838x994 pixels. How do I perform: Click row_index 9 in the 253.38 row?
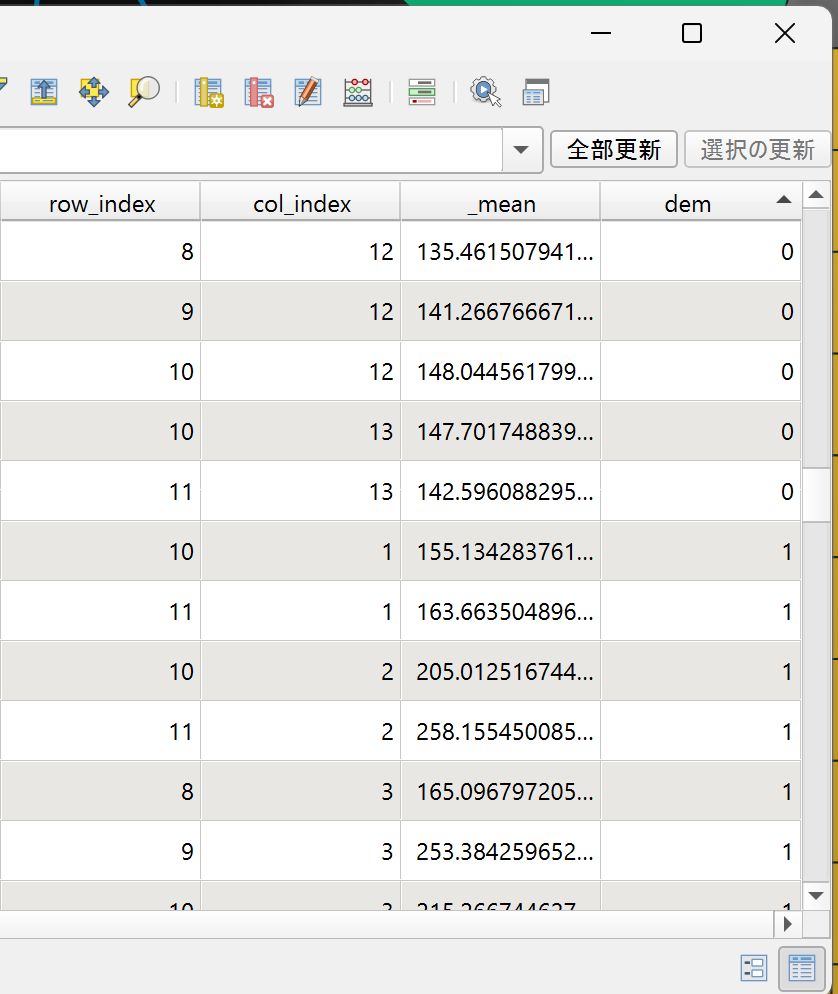pos(101,851)
